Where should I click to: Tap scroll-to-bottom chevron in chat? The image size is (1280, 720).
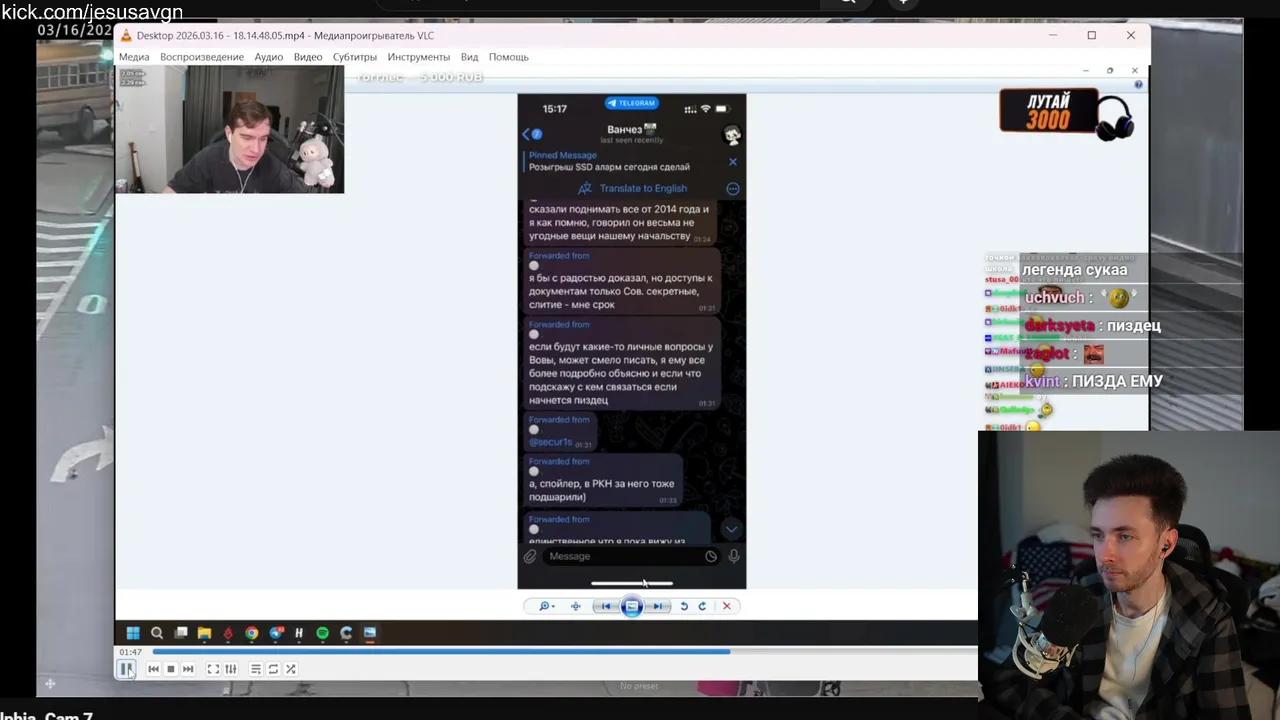[x=731, y=529]
